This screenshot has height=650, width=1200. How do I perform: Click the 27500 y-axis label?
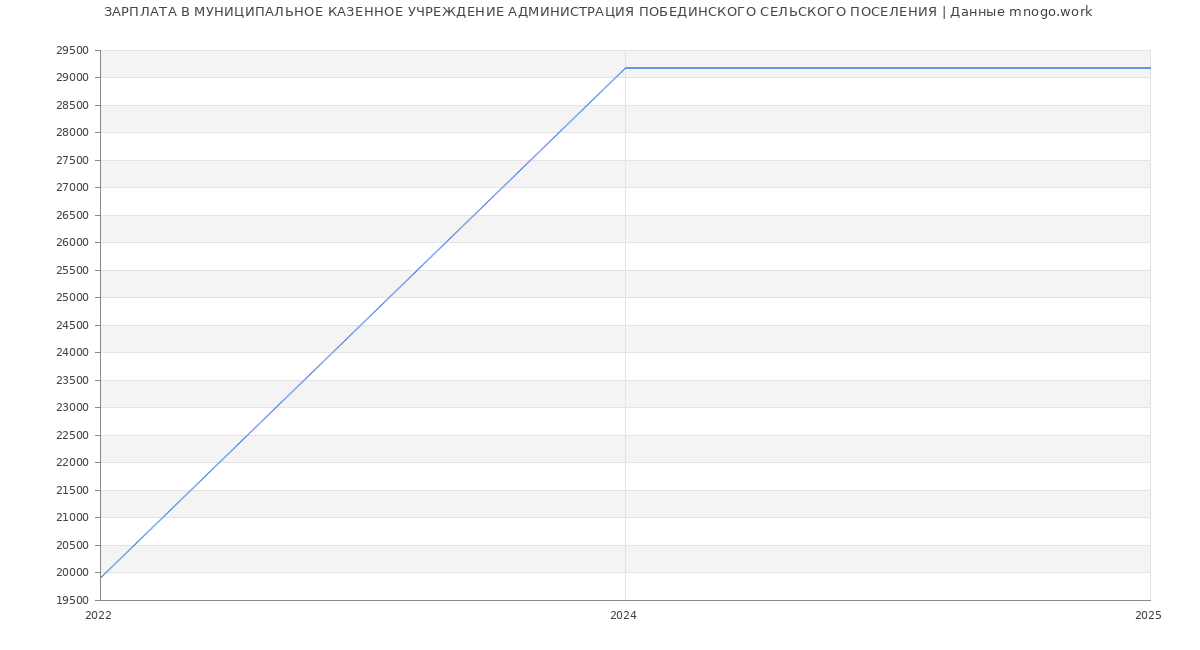[72, 160]
